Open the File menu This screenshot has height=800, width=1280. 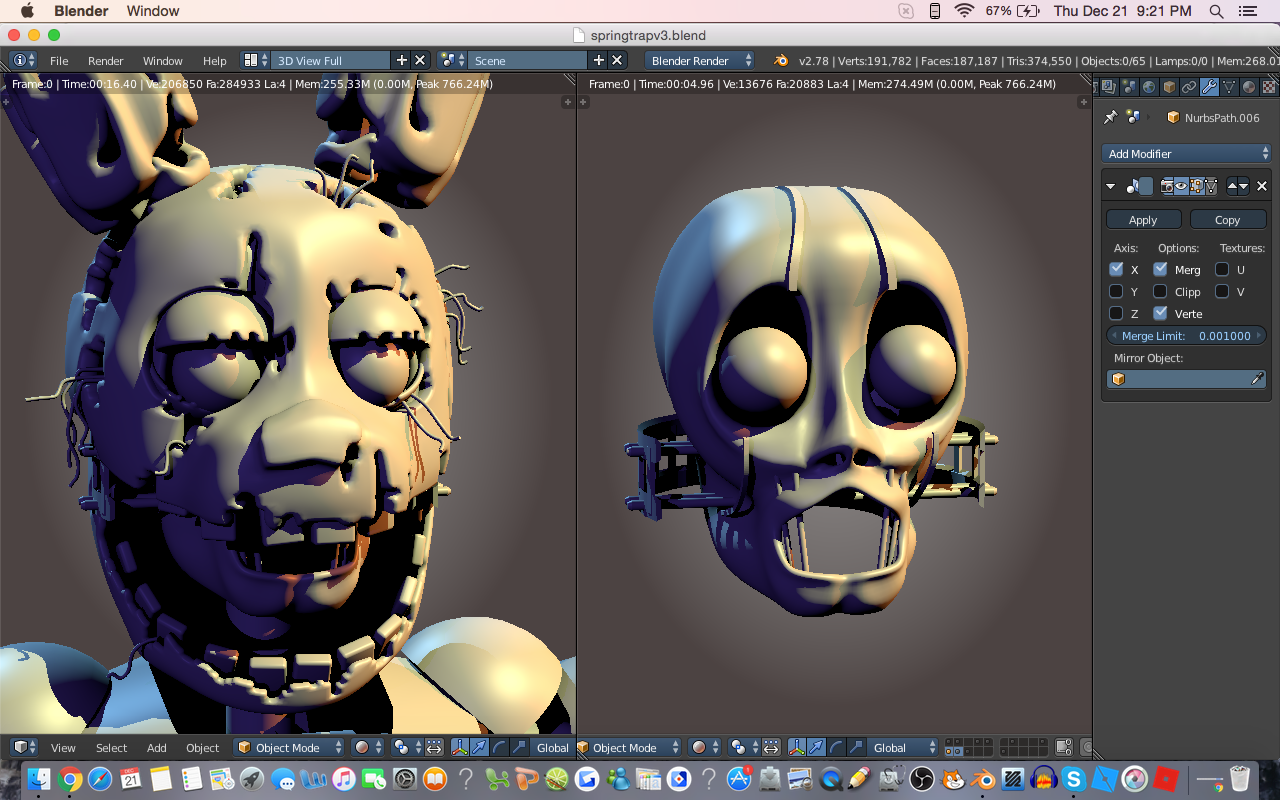pyautogui.click(x=59, y=61)
